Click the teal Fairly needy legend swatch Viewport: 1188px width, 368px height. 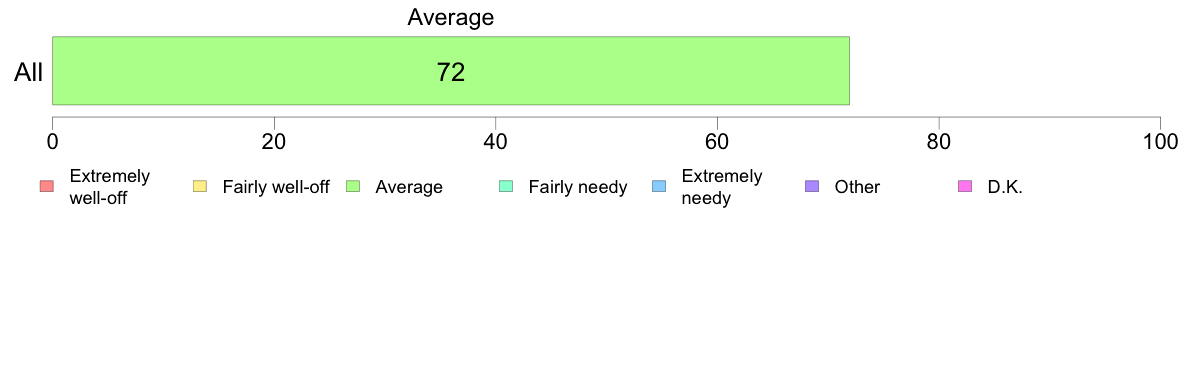[x=506, y=187]
